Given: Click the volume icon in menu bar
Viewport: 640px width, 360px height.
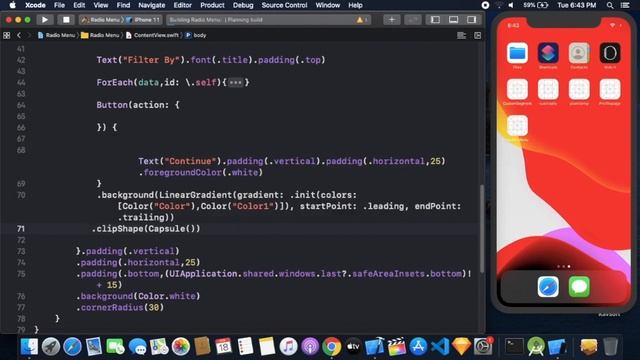Looking at the screenshot, I should tap(511, 5).
